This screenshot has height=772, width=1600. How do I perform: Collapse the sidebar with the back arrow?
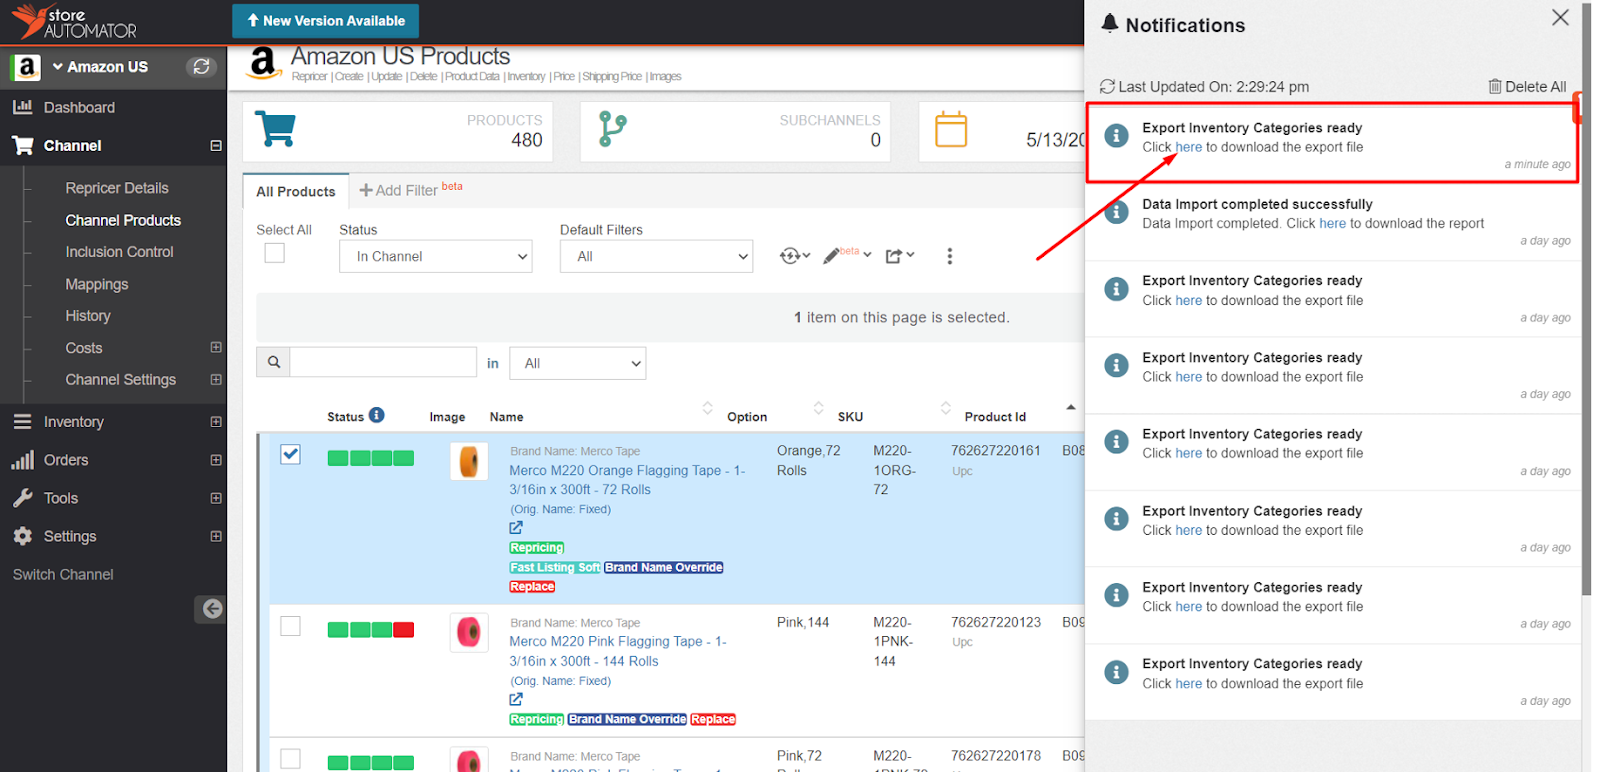(x=212, y=608)
